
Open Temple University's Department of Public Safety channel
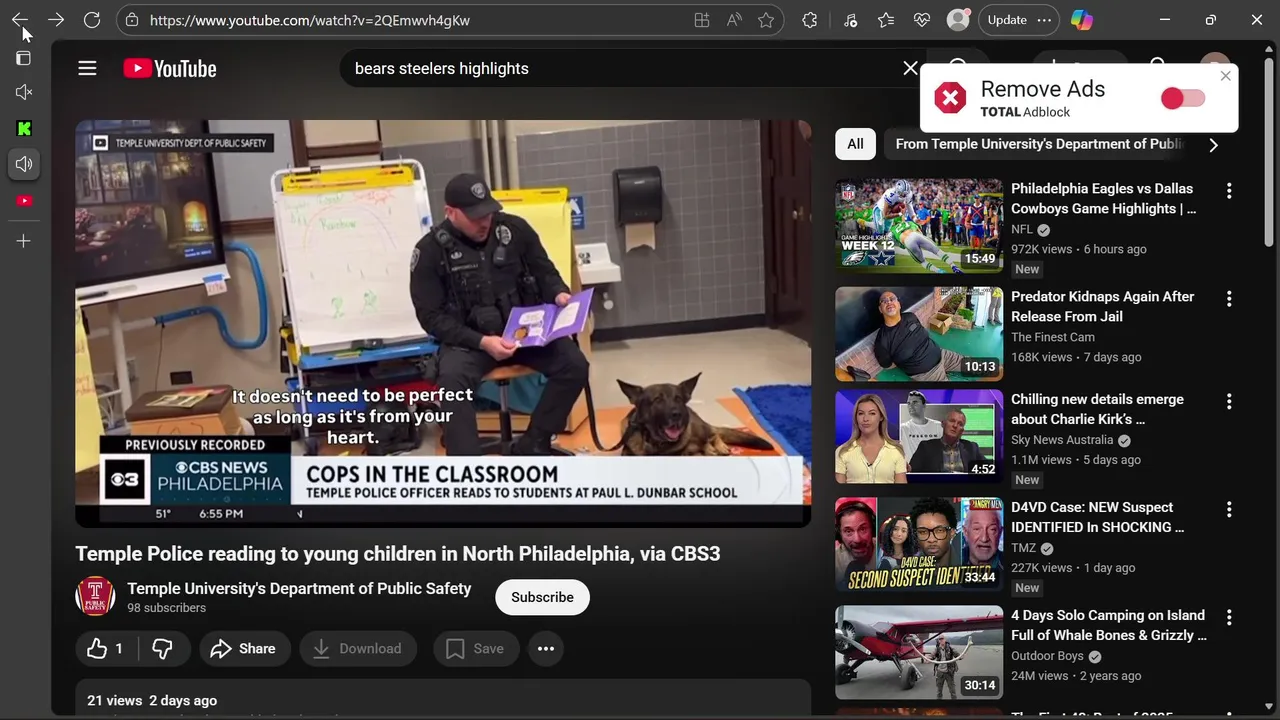coord(299,588)
